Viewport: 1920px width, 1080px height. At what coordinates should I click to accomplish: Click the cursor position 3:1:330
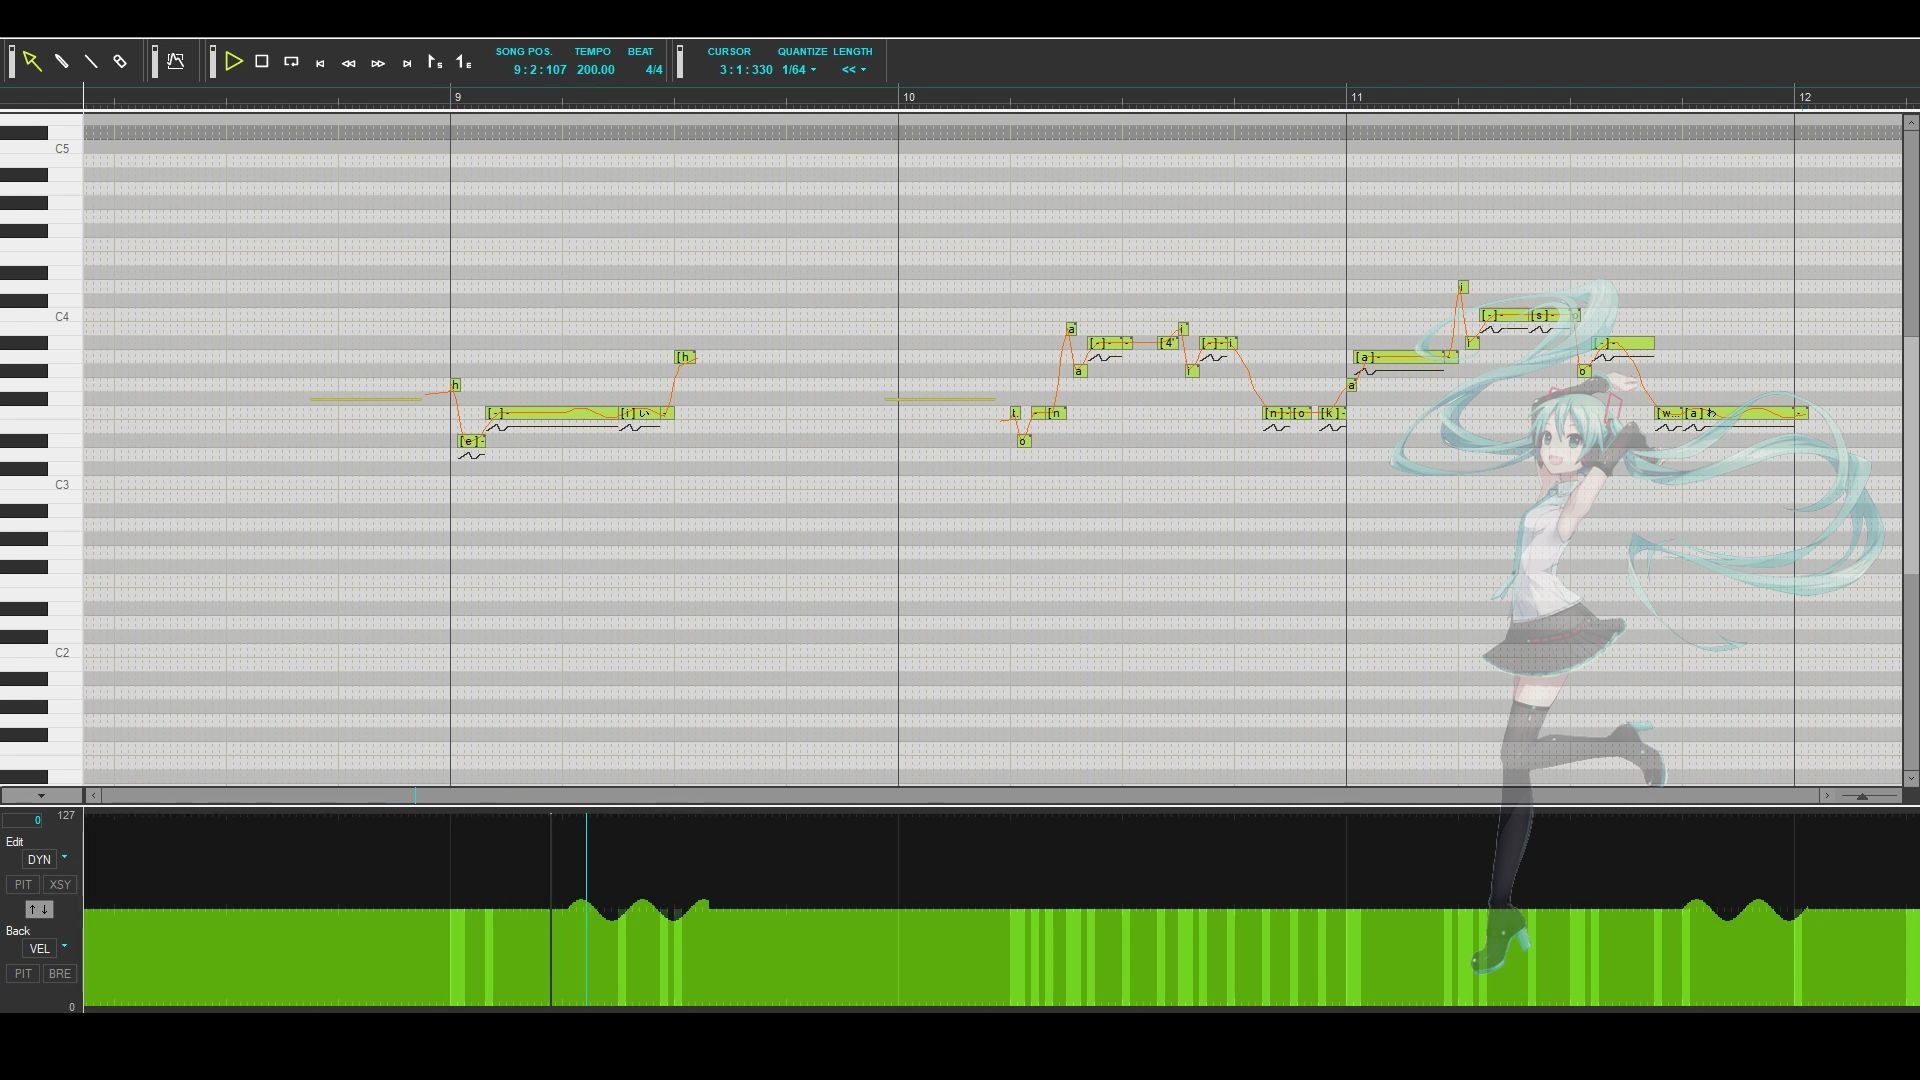(746, 70)
